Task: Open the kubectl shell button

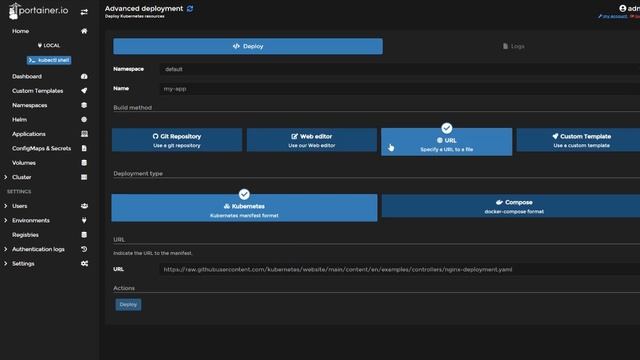Action: tap(49, 60)
